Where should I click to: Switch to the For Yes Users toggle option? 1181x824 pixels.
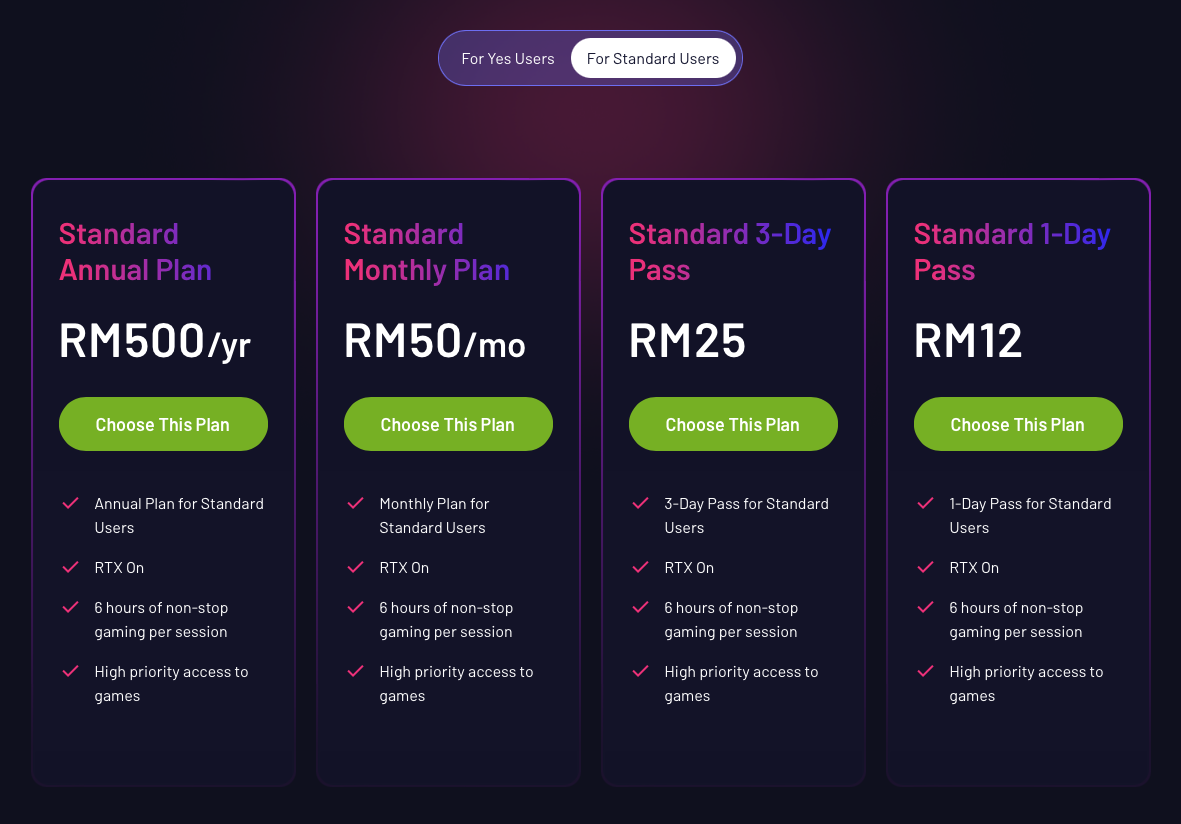pos(508,59)
